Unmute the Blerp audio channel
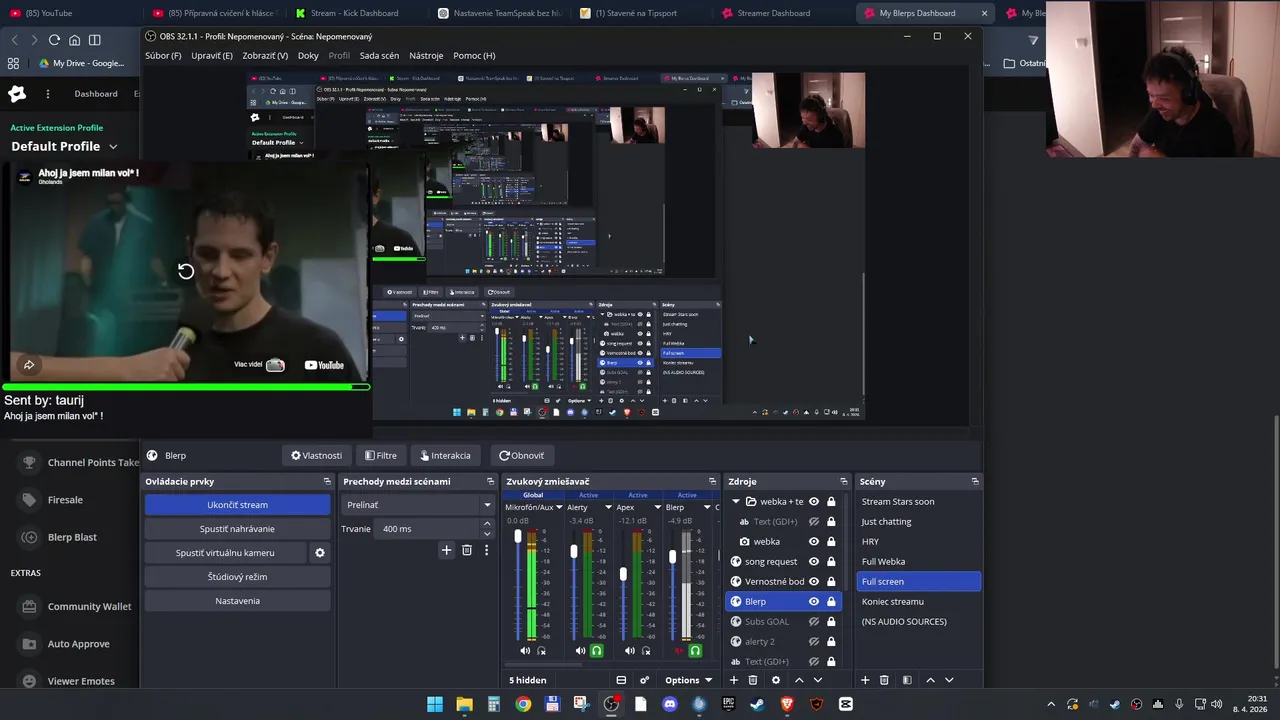The image size is (1280, 720). 679,651
